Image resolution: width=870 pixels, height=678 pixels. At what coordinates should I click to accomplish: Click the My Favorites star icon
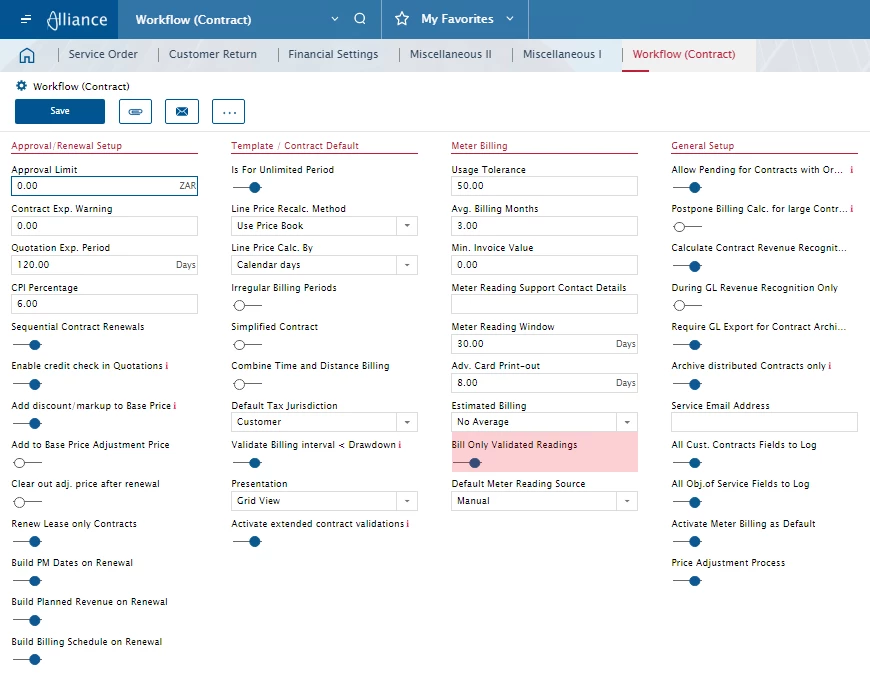[402, 19]
